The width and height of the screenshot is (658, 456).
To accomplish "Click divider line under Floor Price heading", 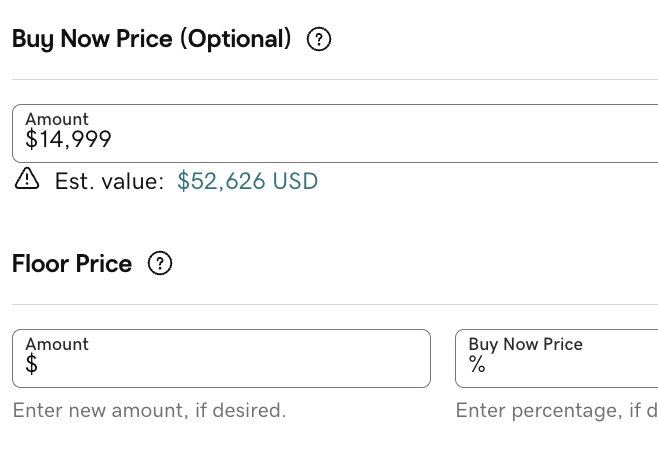I will coord(335,305).
